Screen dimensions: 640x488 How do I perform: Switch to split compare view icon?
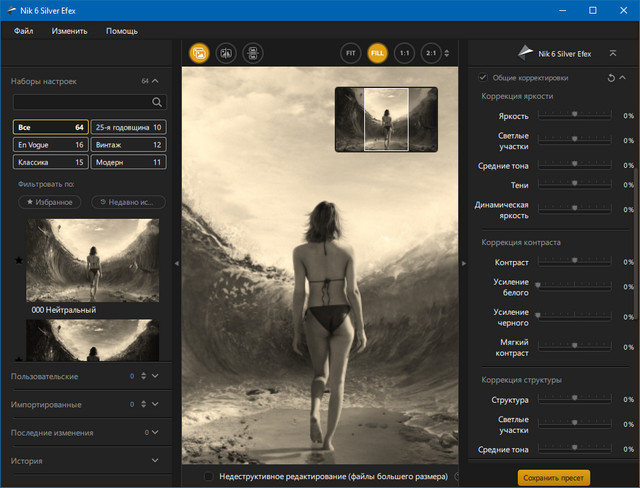[x=225, y=53]
